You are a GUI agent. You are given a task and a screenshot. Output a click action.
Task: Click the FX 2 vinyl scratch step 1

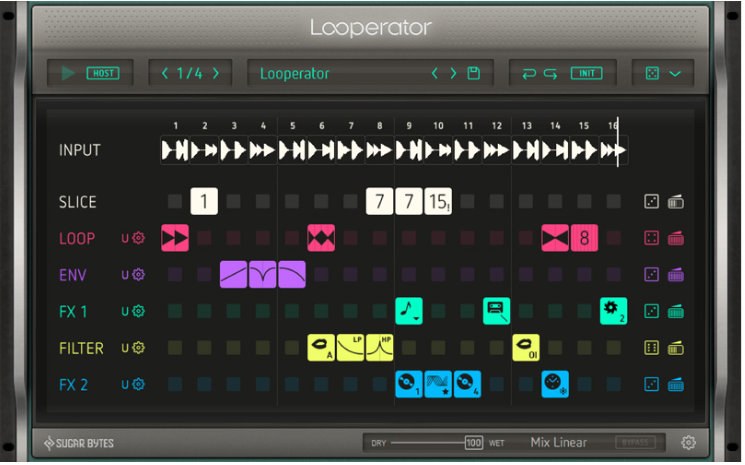(x=409, y=384)
